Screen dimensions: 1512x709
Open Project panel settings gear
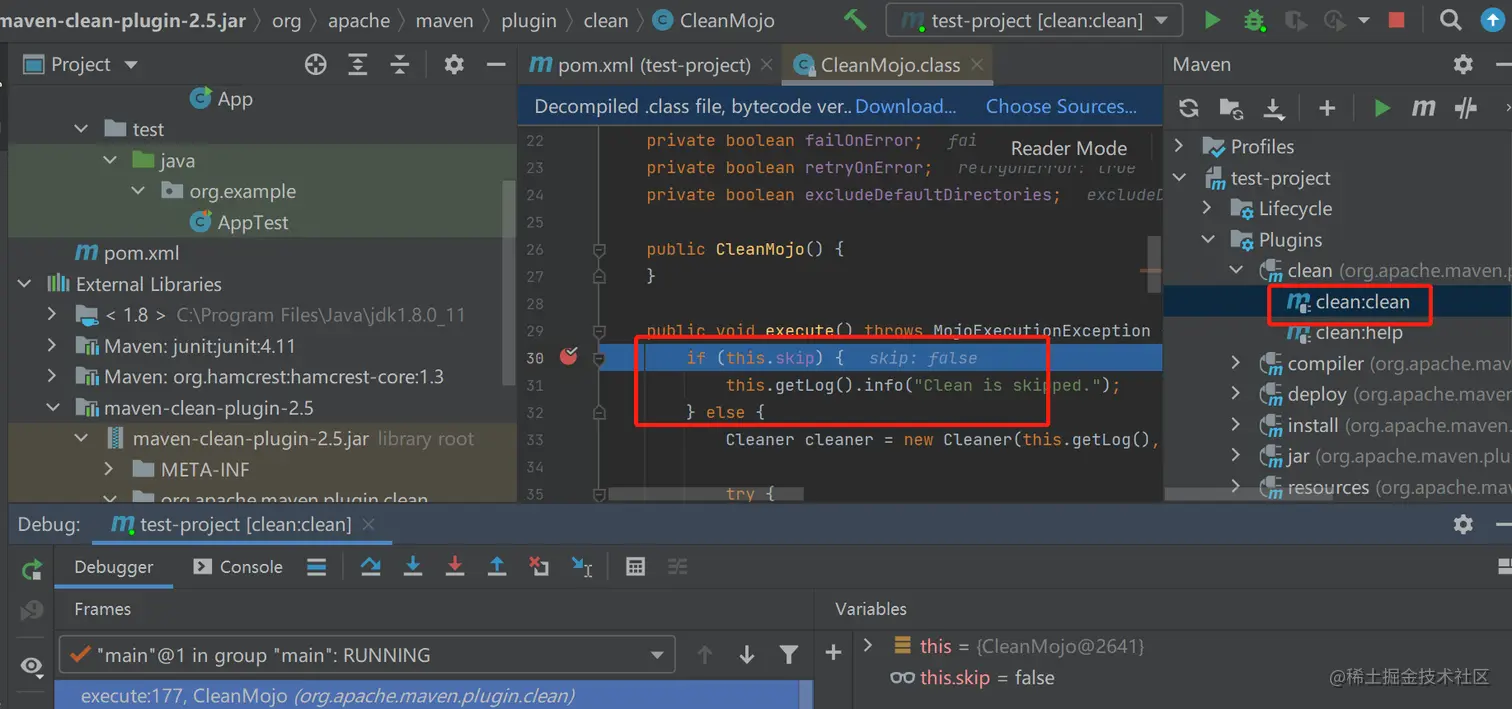pyautogui.click(x=454, y=65)
